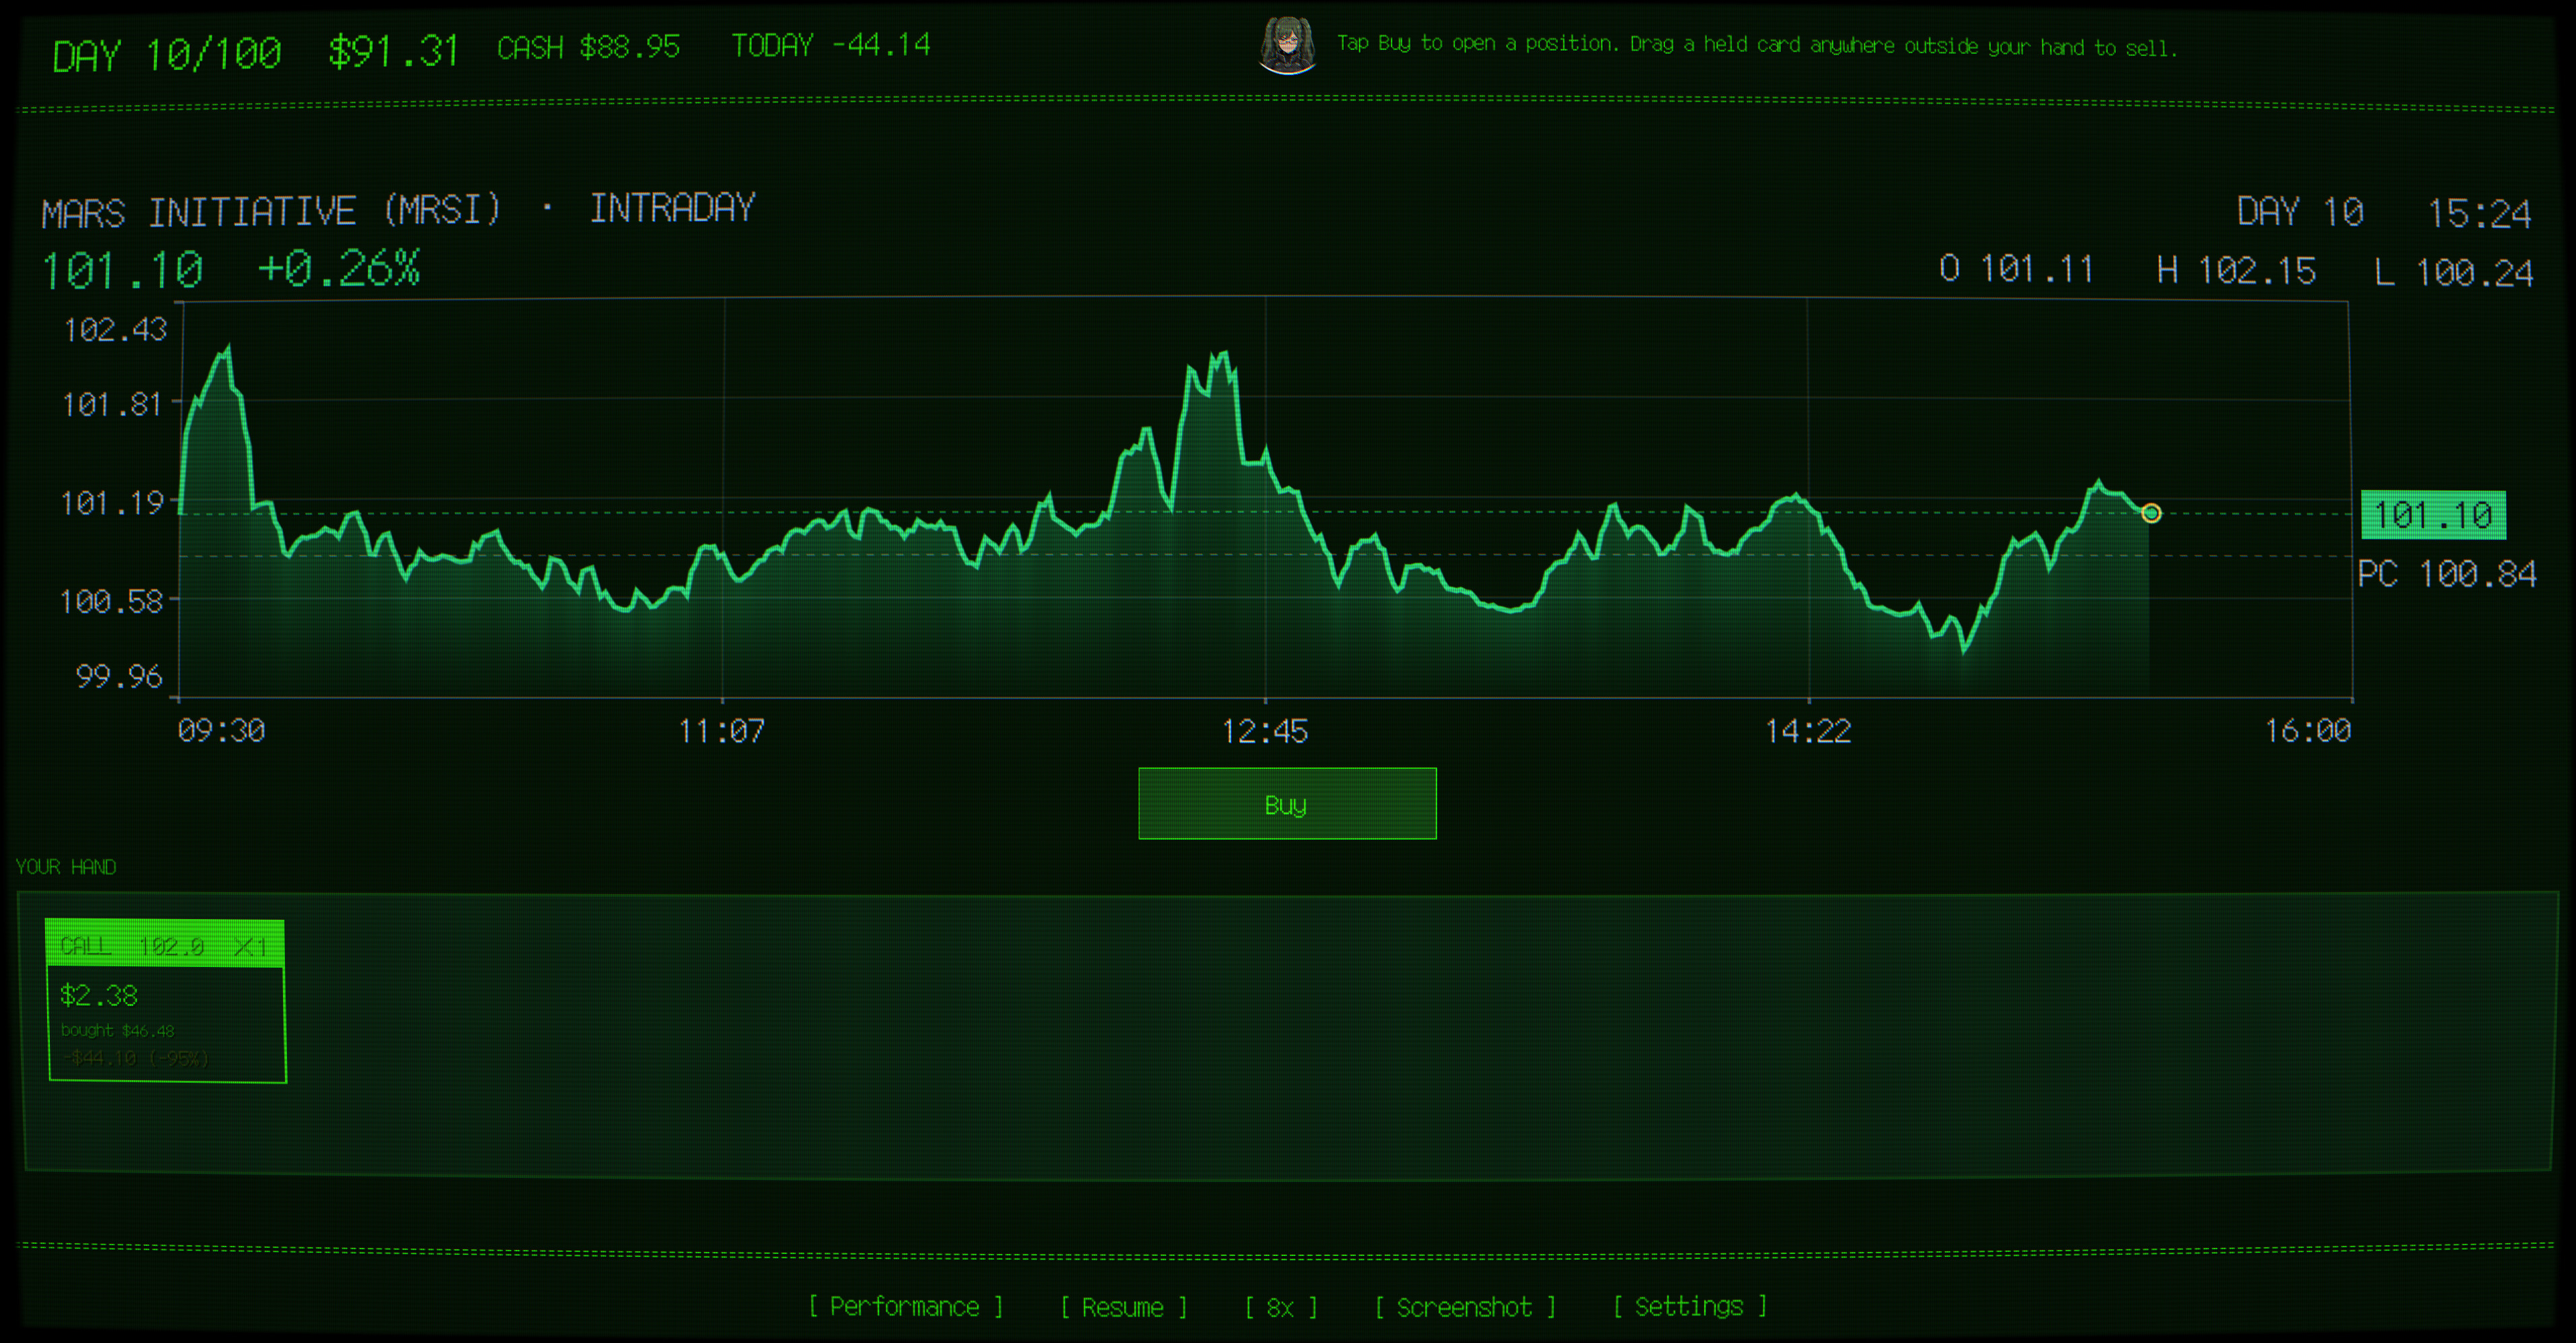The image size is (2576, 1343).
Task: Click the advisor avatar icon
Action: [1287, 46]
